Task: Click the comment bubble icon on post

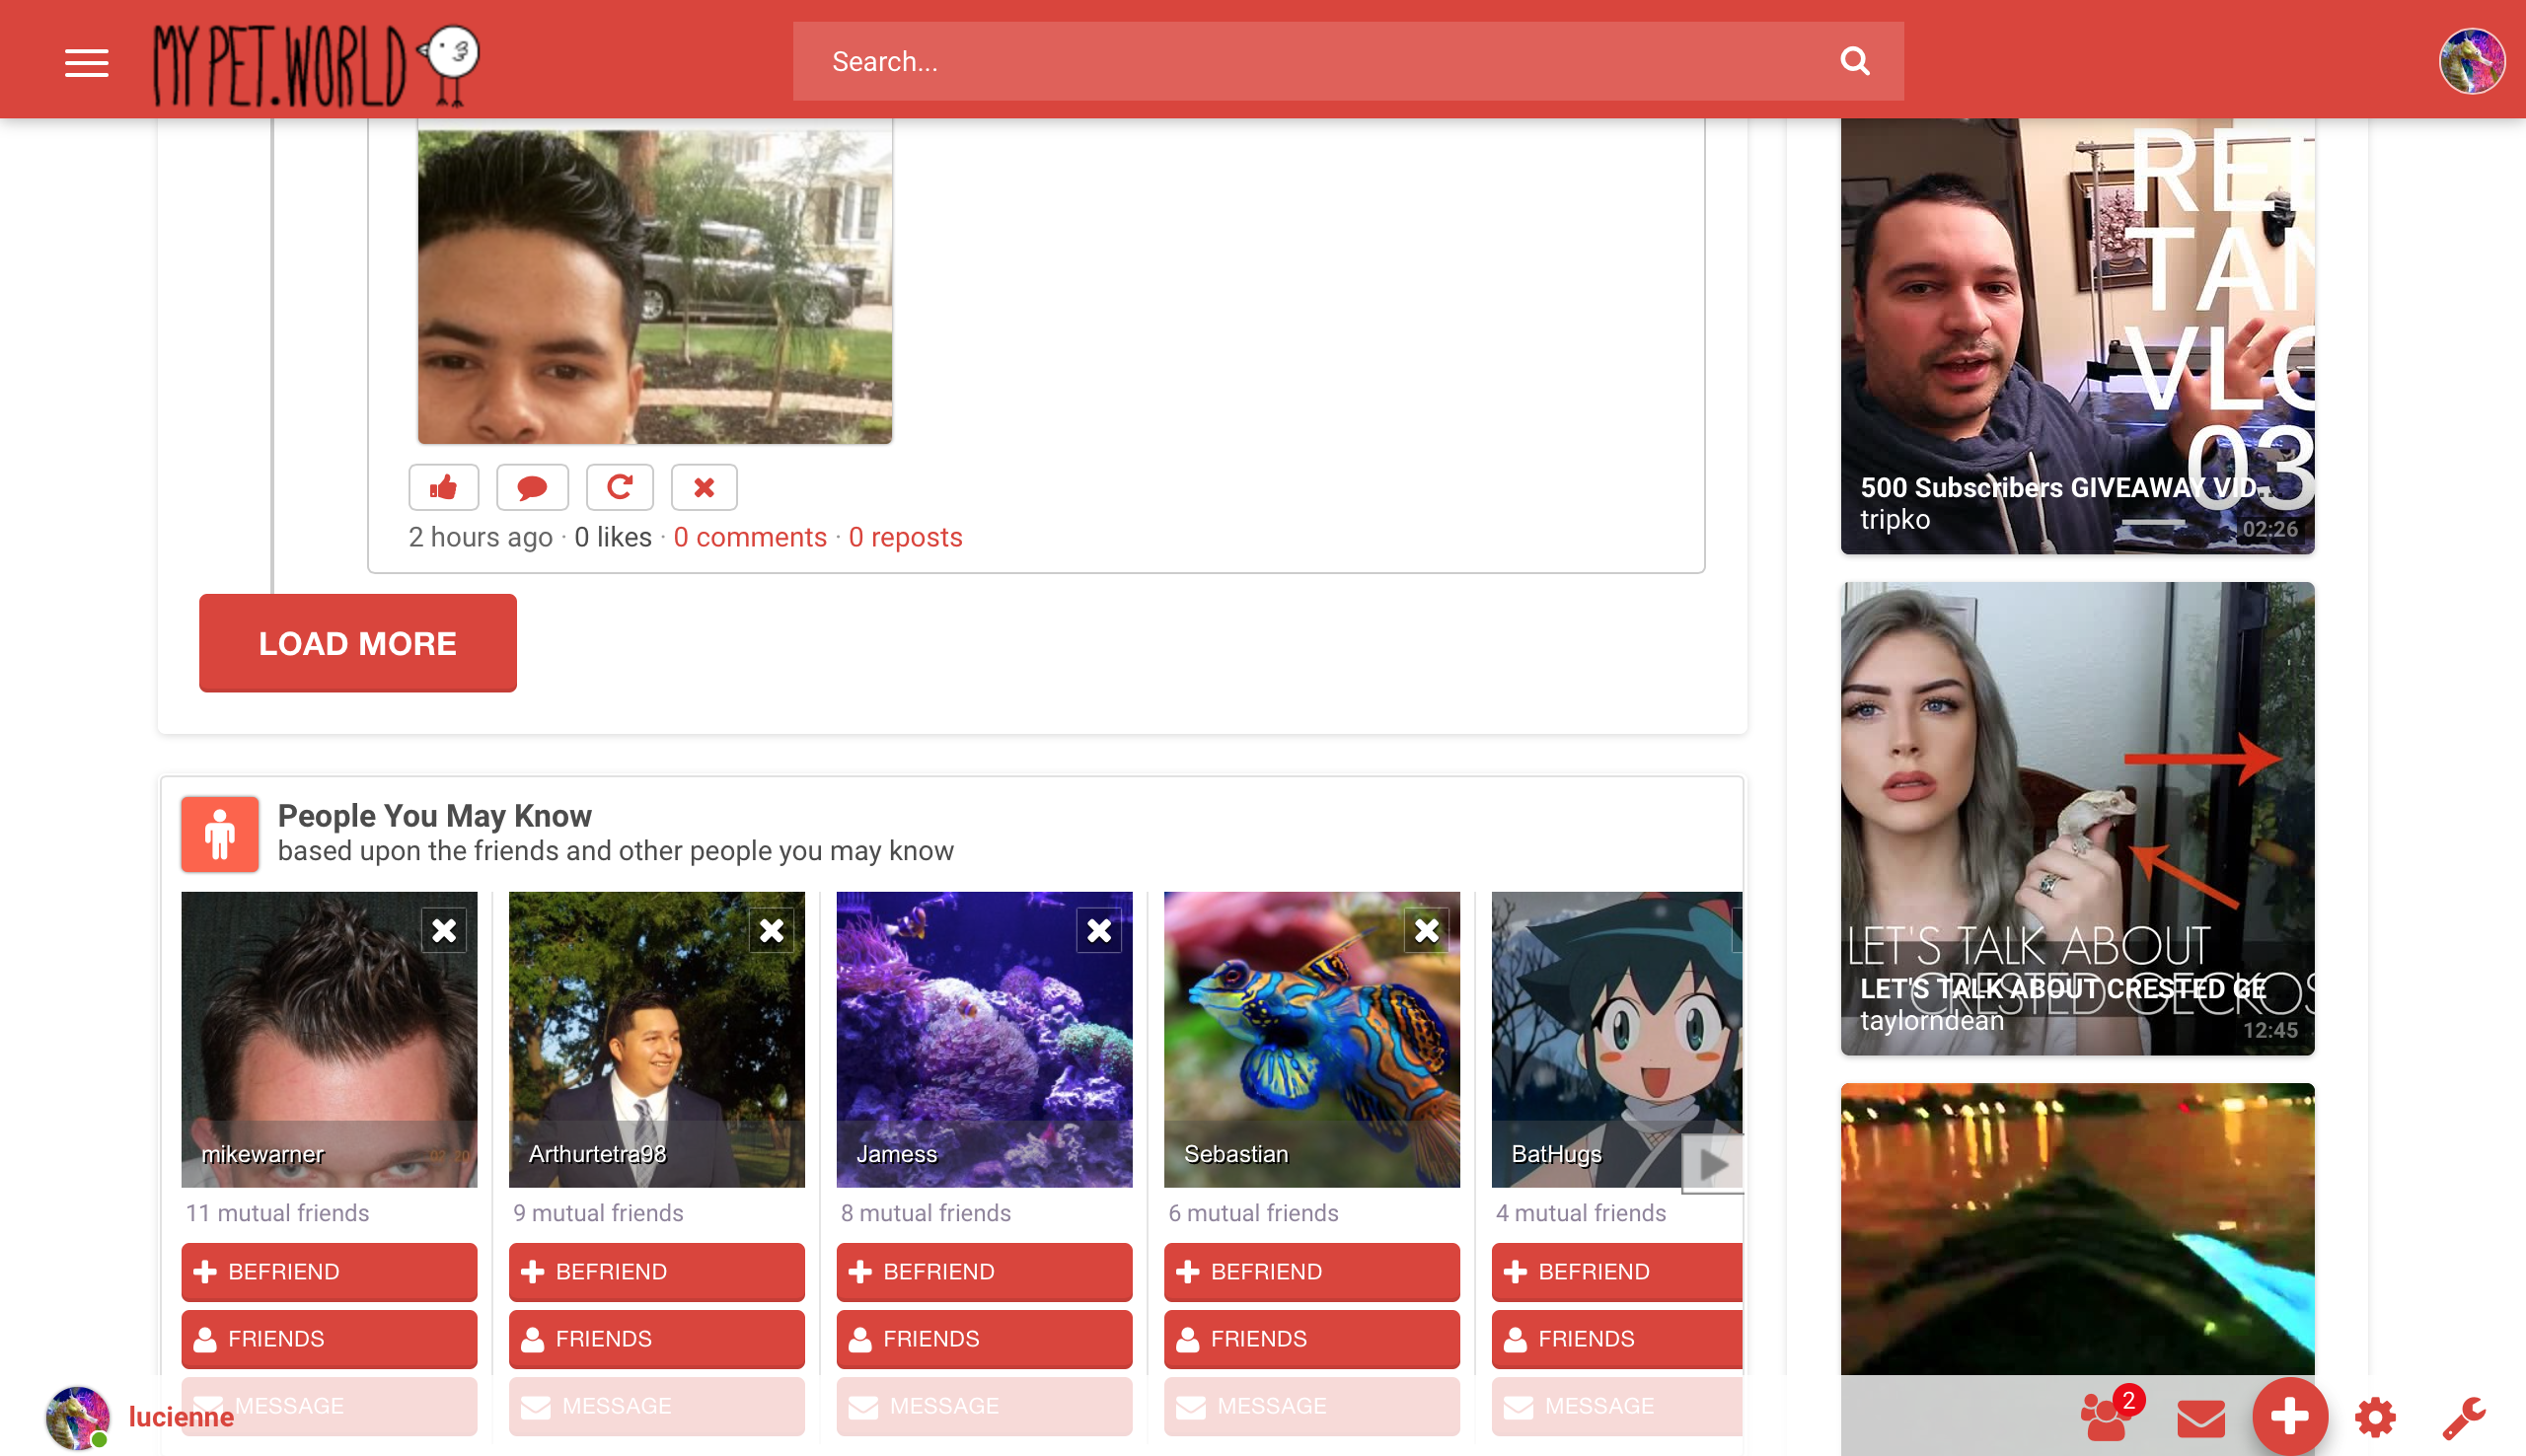Action: [x=532, y=487]
